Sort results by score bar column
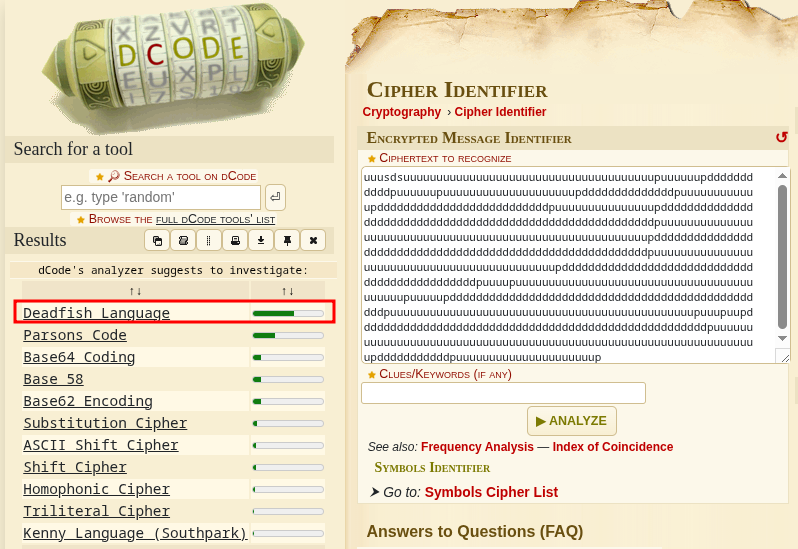 (287, 291)
